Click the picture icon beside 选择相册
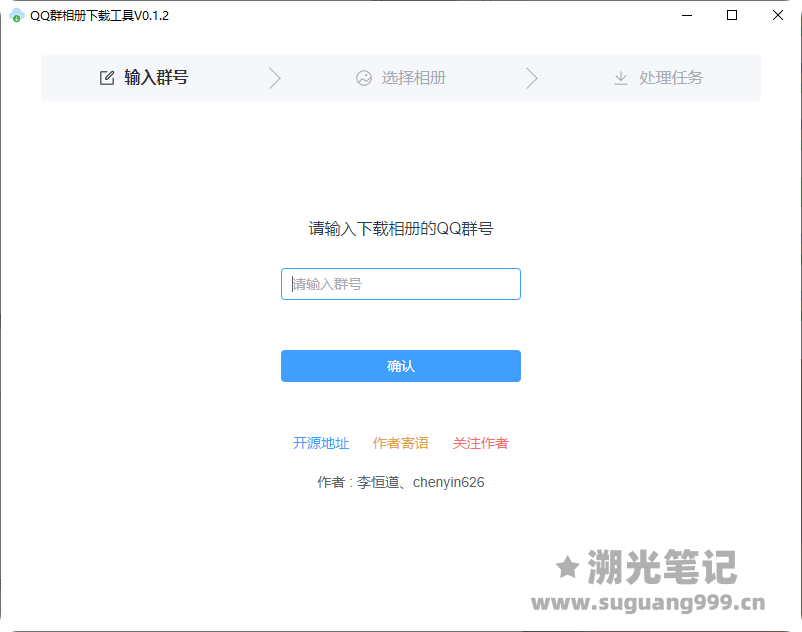The image size is (802, 632). pyautogui.click(x=364, y=78)
